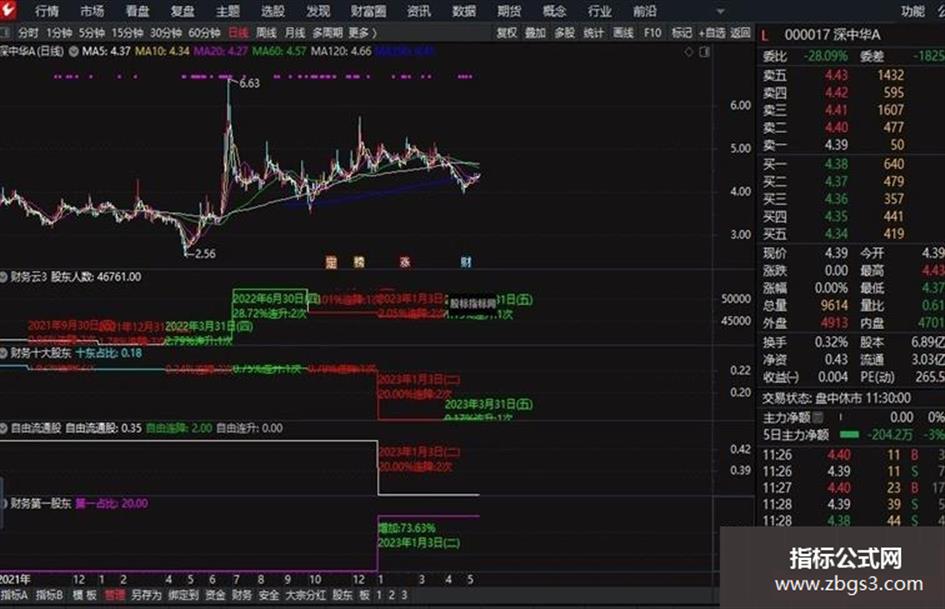Image resolution: width=945 pixels, height=609 pixels.
Task: Click the 多股 multi-stock button
Action: pos(565,33)
